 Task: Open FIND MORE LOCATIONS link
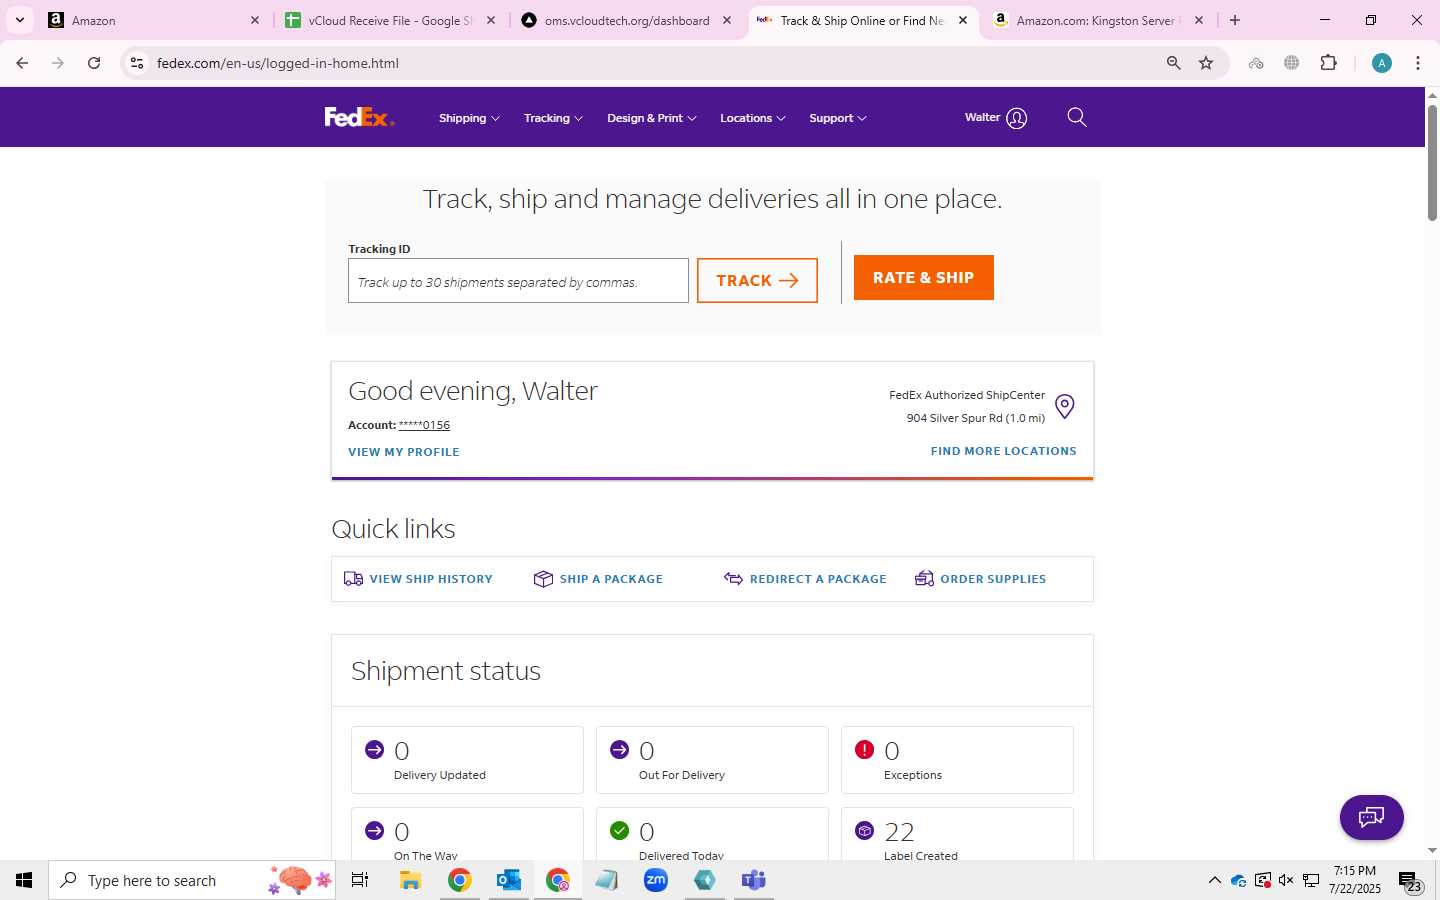(1004, 451)
